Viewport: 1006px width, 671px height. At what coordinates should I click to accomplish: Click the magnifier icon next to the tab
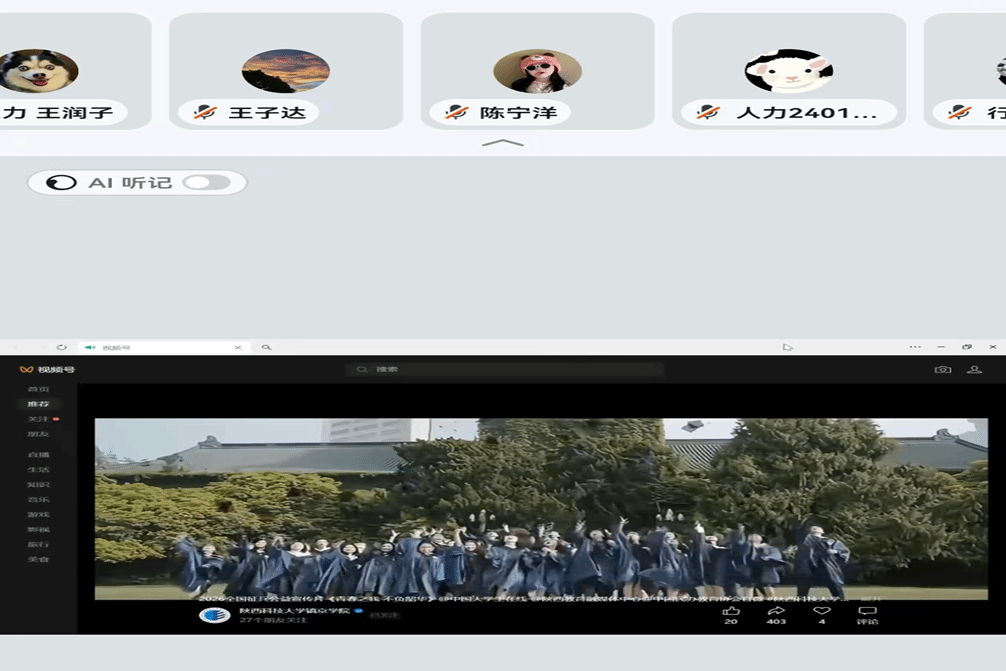[x=266, y=347]
